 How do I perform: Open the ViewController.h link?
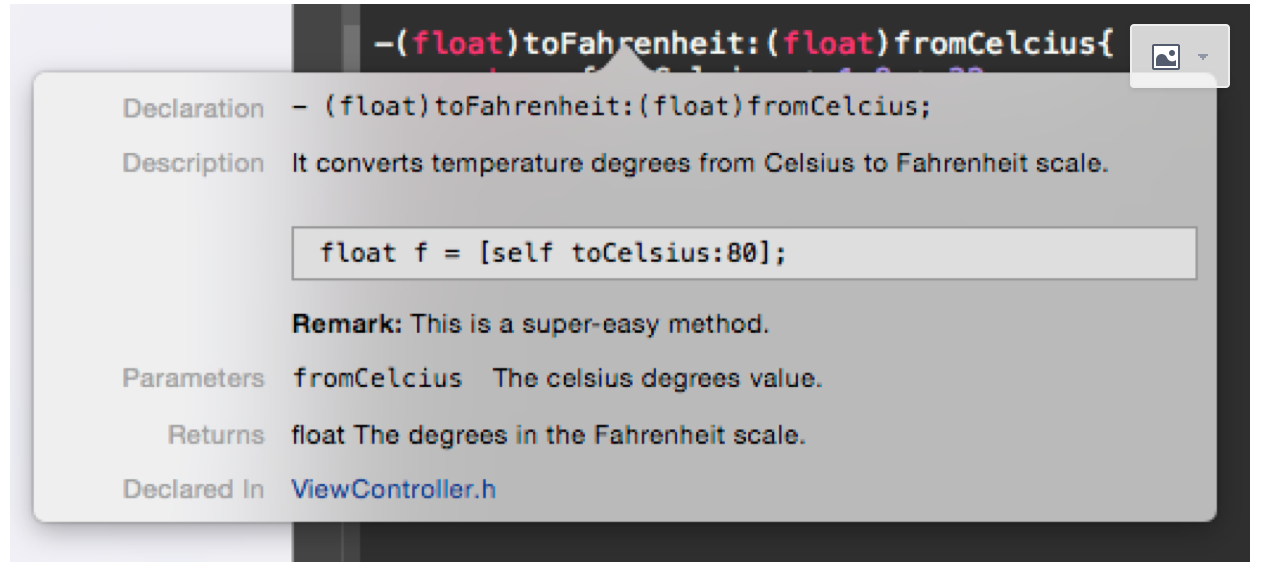click(393, 489)
